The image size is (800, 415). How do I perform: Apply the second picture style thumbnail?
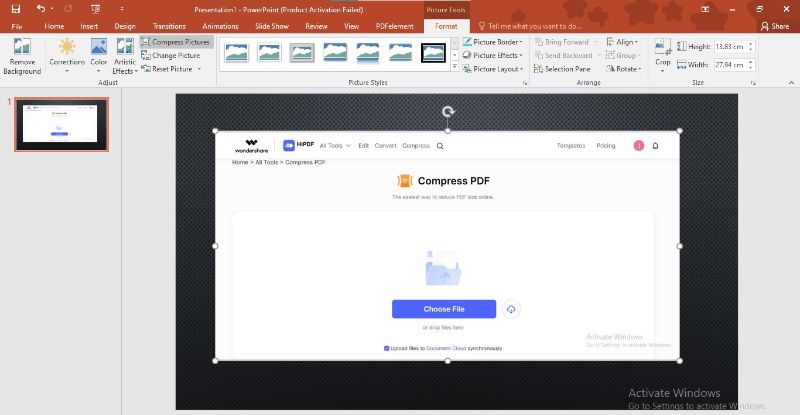[269, 53]
